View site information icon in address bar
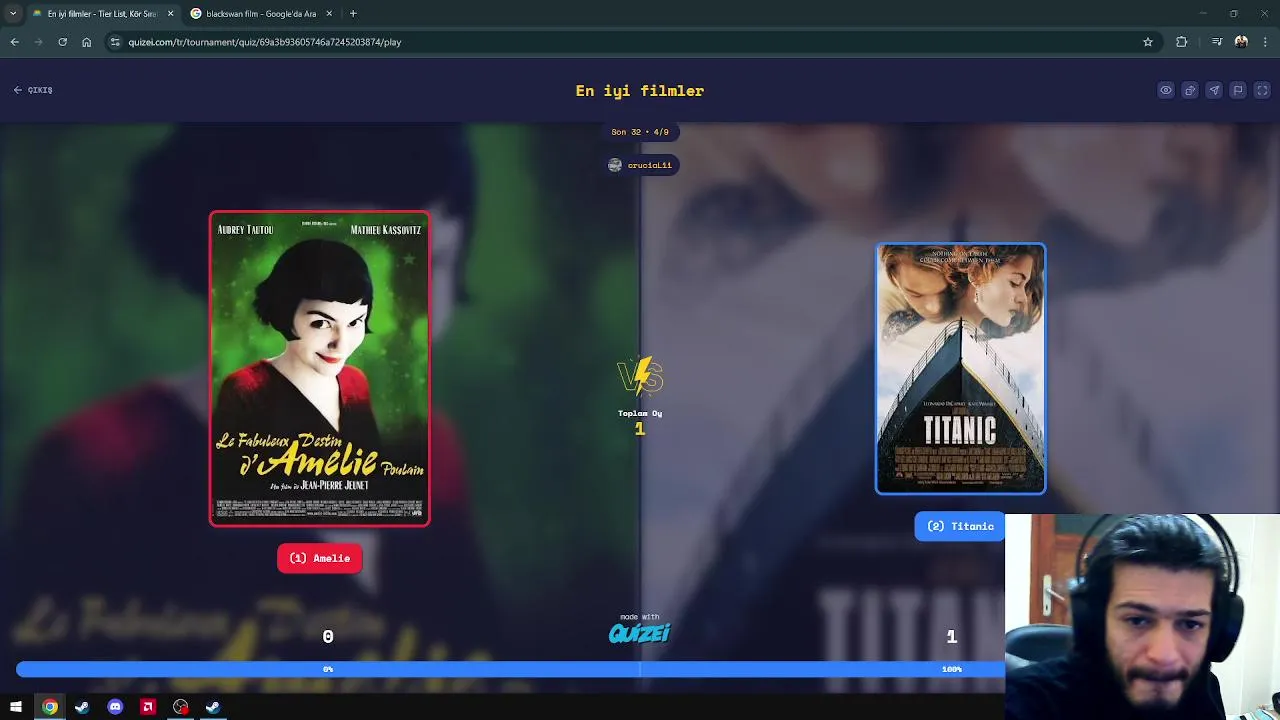 [x=115, y=42]
